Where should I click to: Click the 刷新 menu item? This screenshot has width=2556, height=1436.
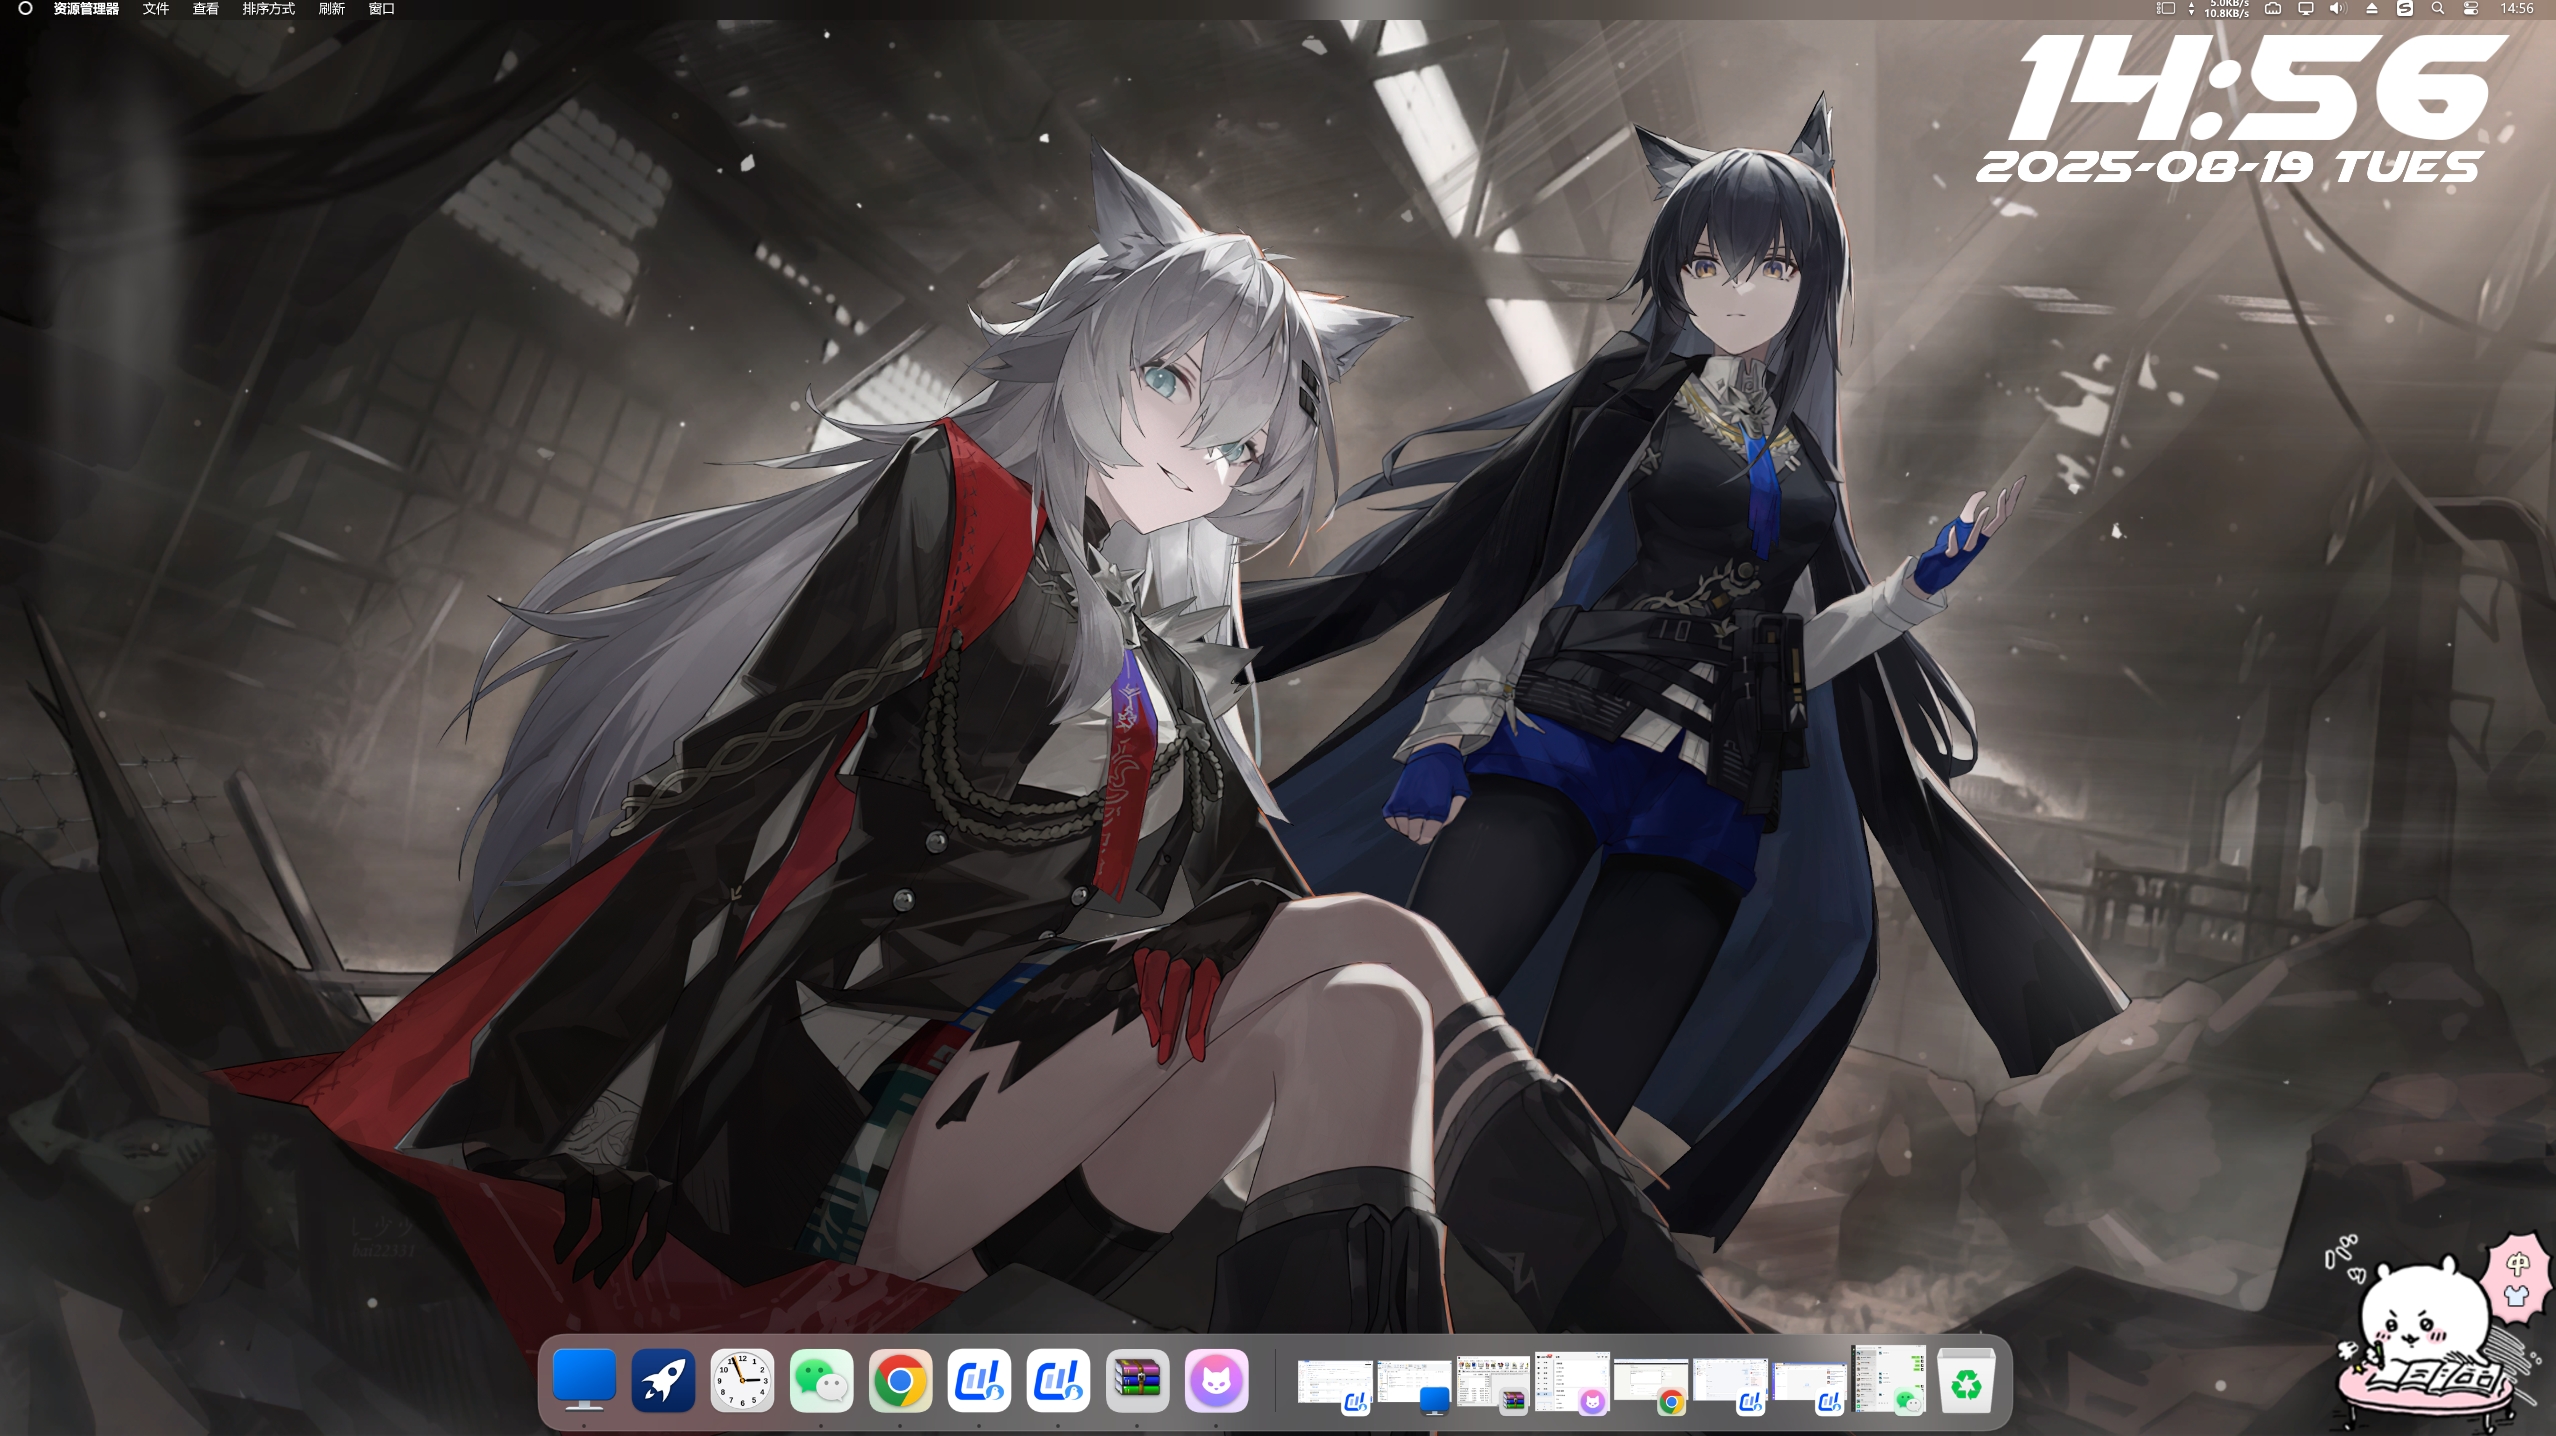pyautogui.click(x=331, y=9)
